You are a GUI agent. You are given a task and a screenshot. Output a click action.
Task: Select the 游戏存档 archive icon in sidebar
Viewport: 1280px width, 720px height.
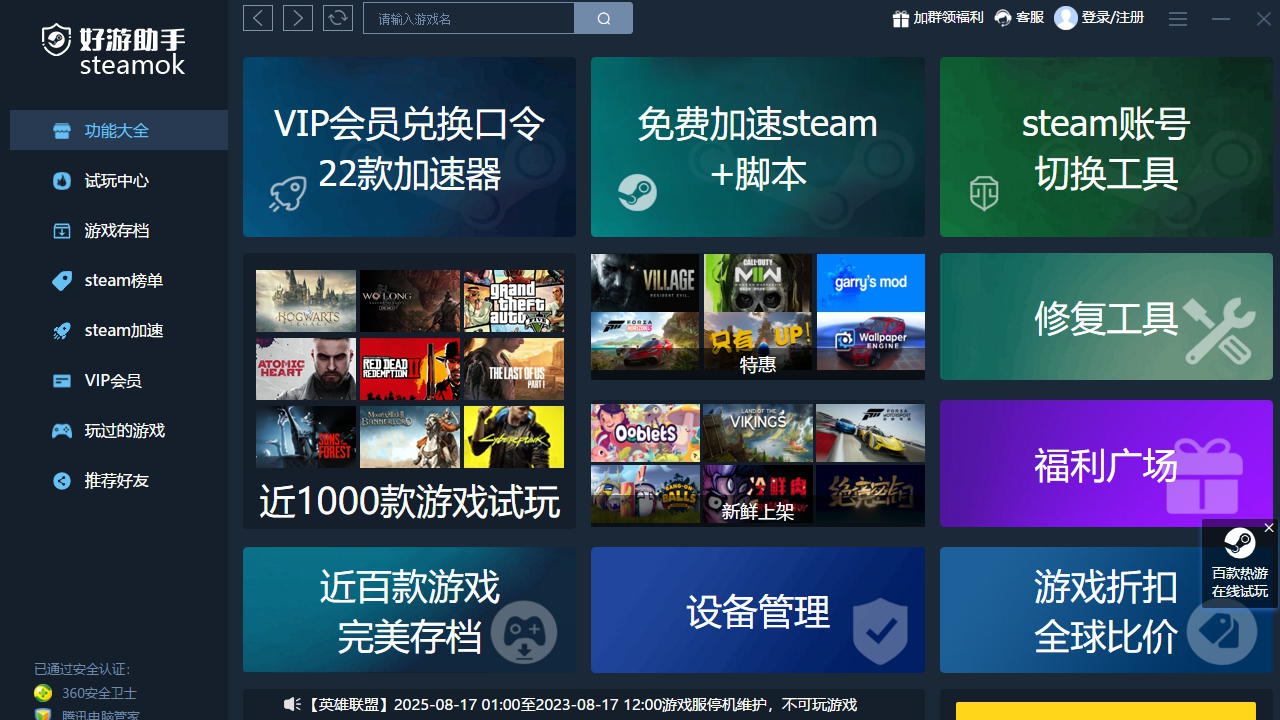[62, 230]
